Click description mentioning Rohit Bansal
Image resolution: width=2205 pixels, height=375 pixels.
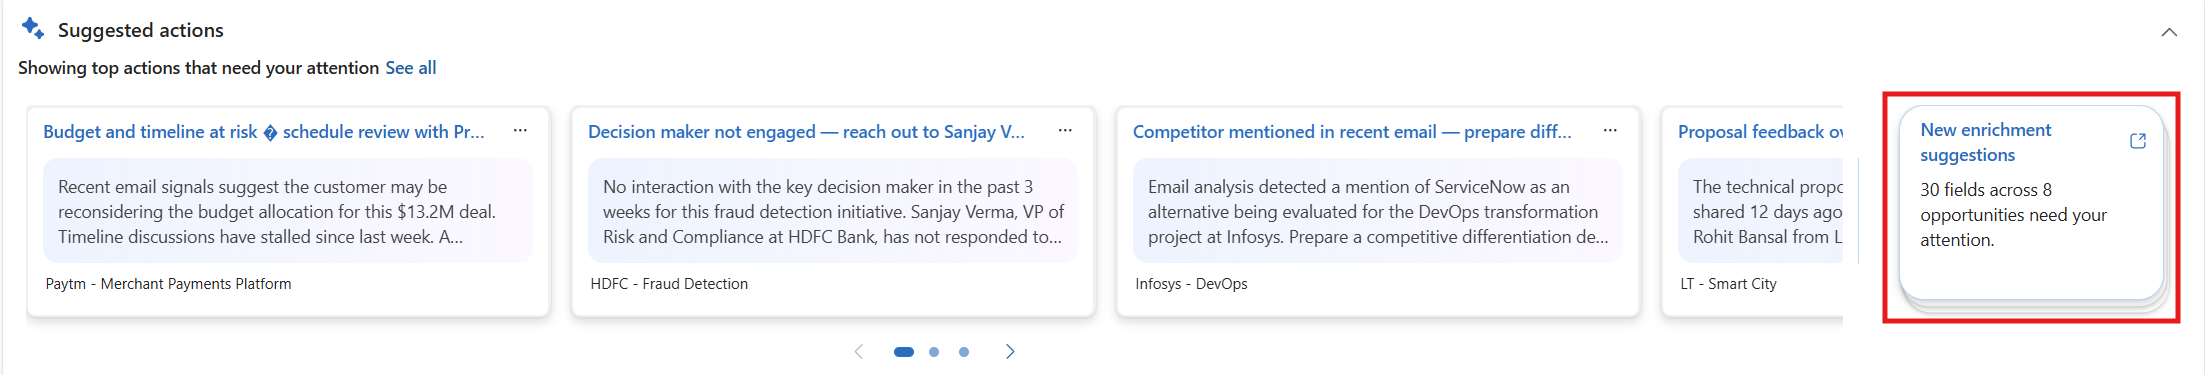[x=1767, y=212]
